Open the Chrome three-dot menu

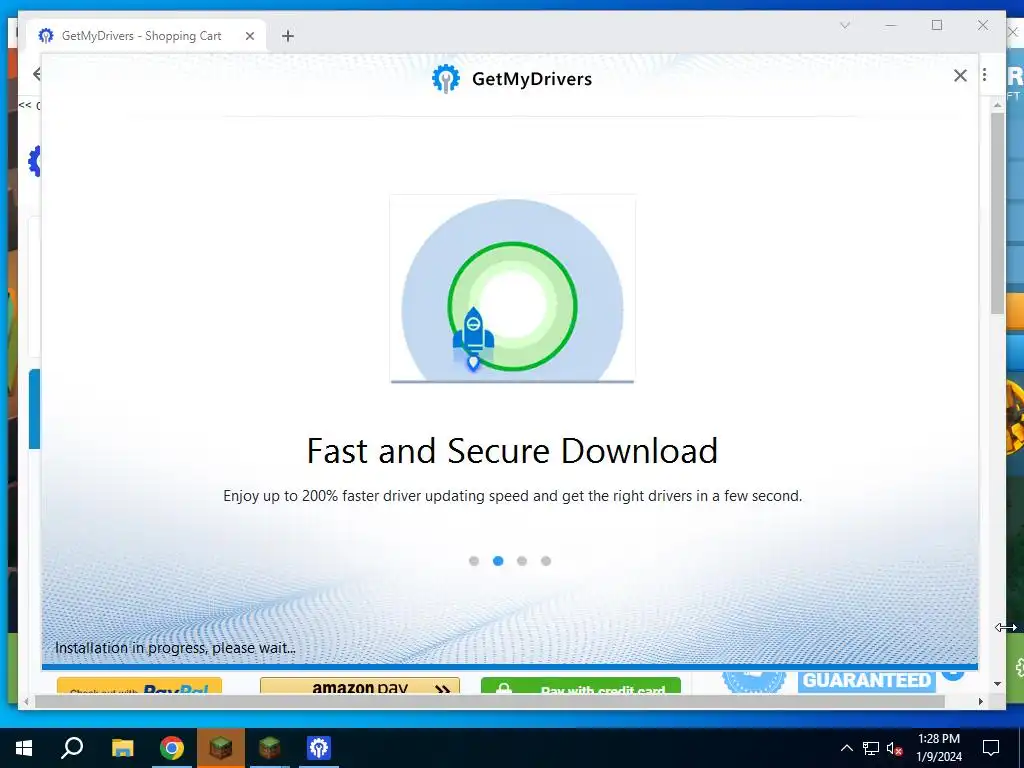[985, 75]
